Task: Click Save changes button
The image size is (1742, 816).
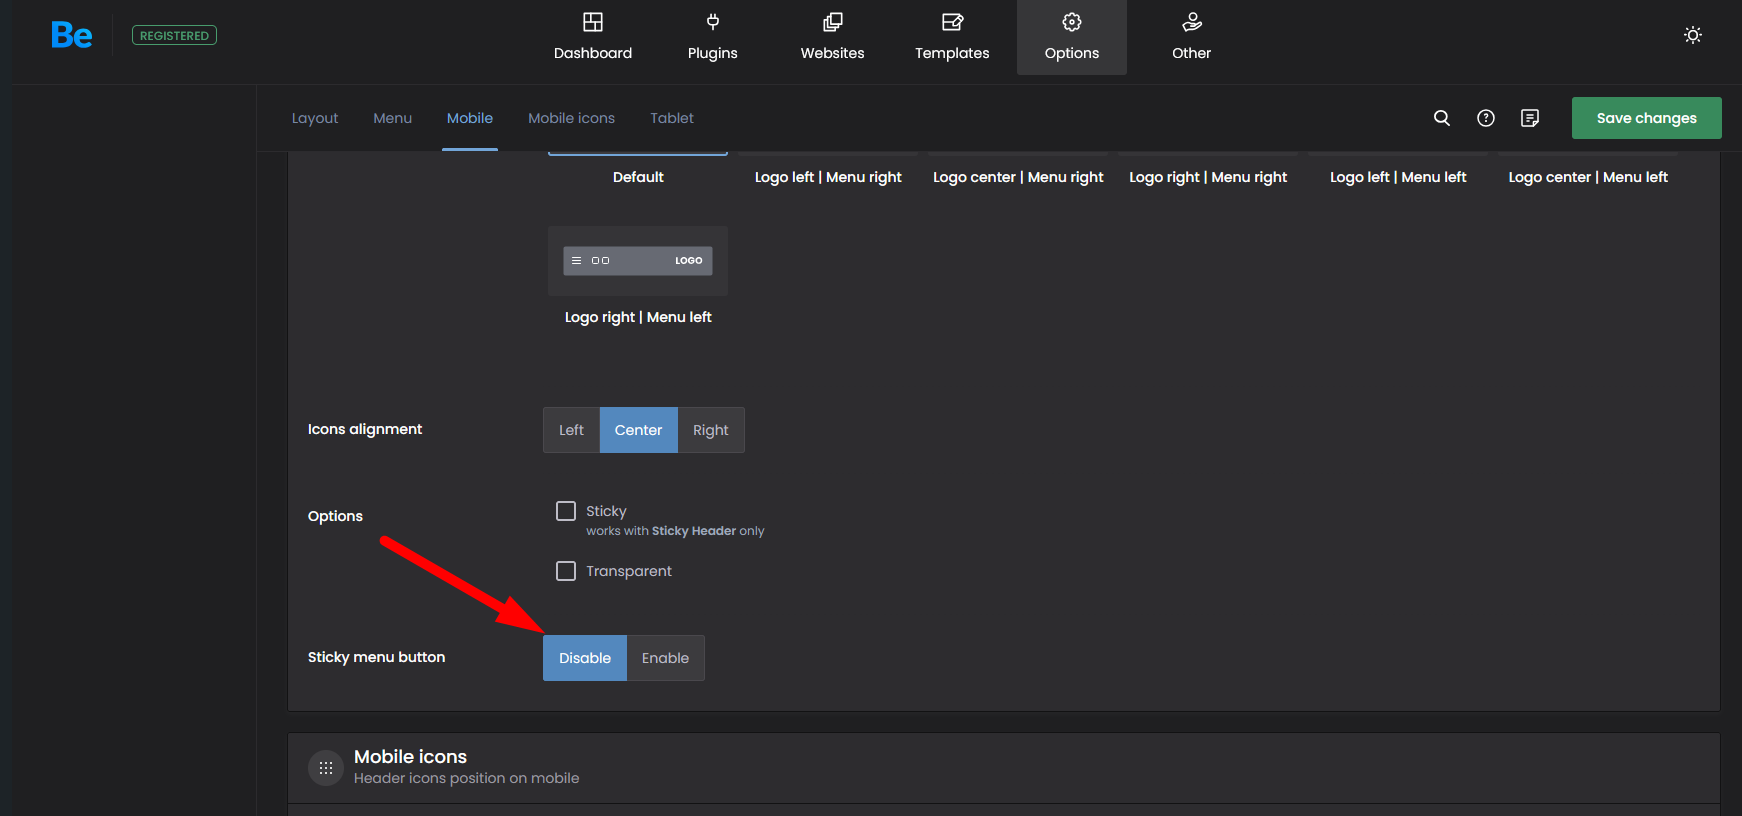Action: (x=1646, y=118)
